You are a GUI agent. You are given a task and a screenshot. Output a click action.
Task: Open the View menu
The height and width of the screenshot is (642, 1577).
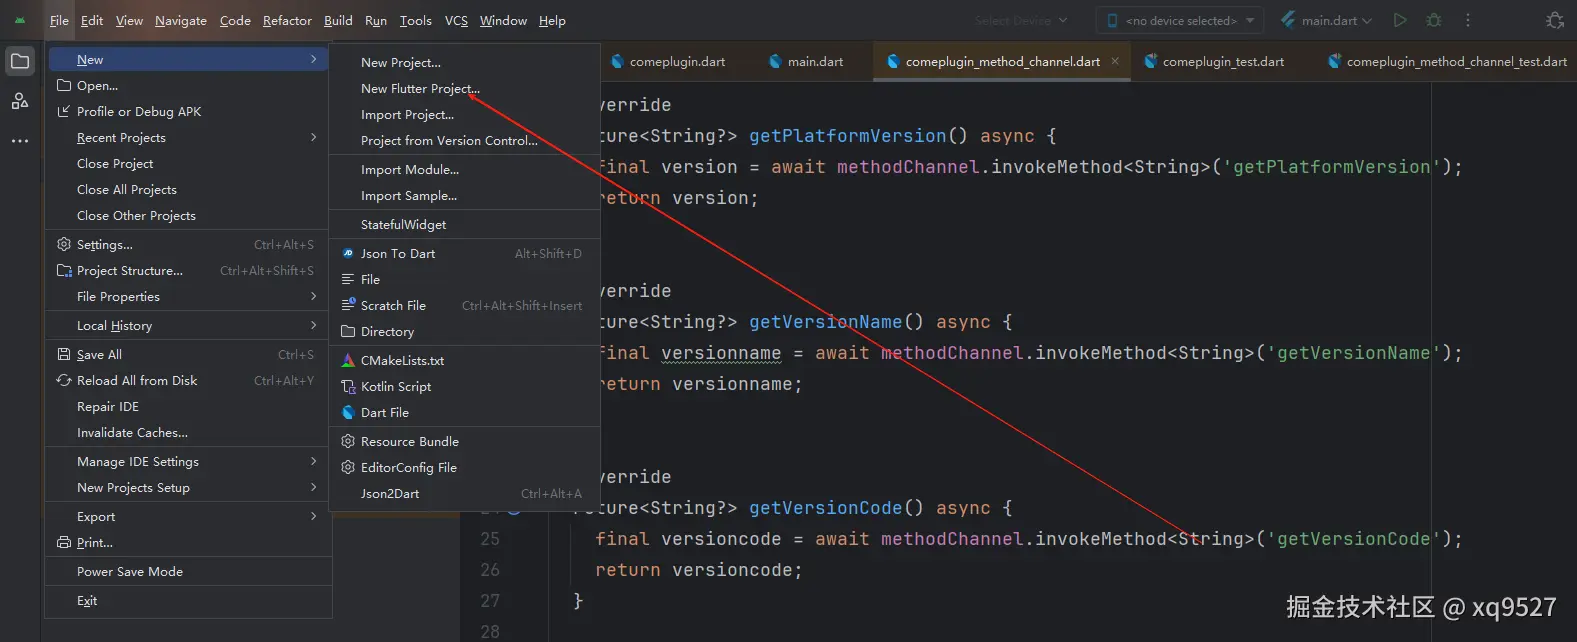point(129,20)
